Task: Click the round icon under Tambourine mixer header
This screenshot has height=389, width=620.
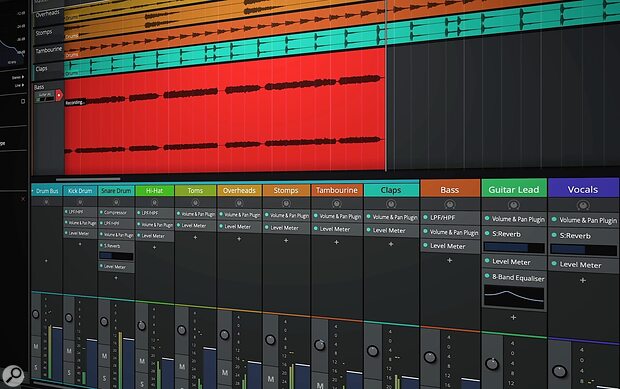Action: 336,204
